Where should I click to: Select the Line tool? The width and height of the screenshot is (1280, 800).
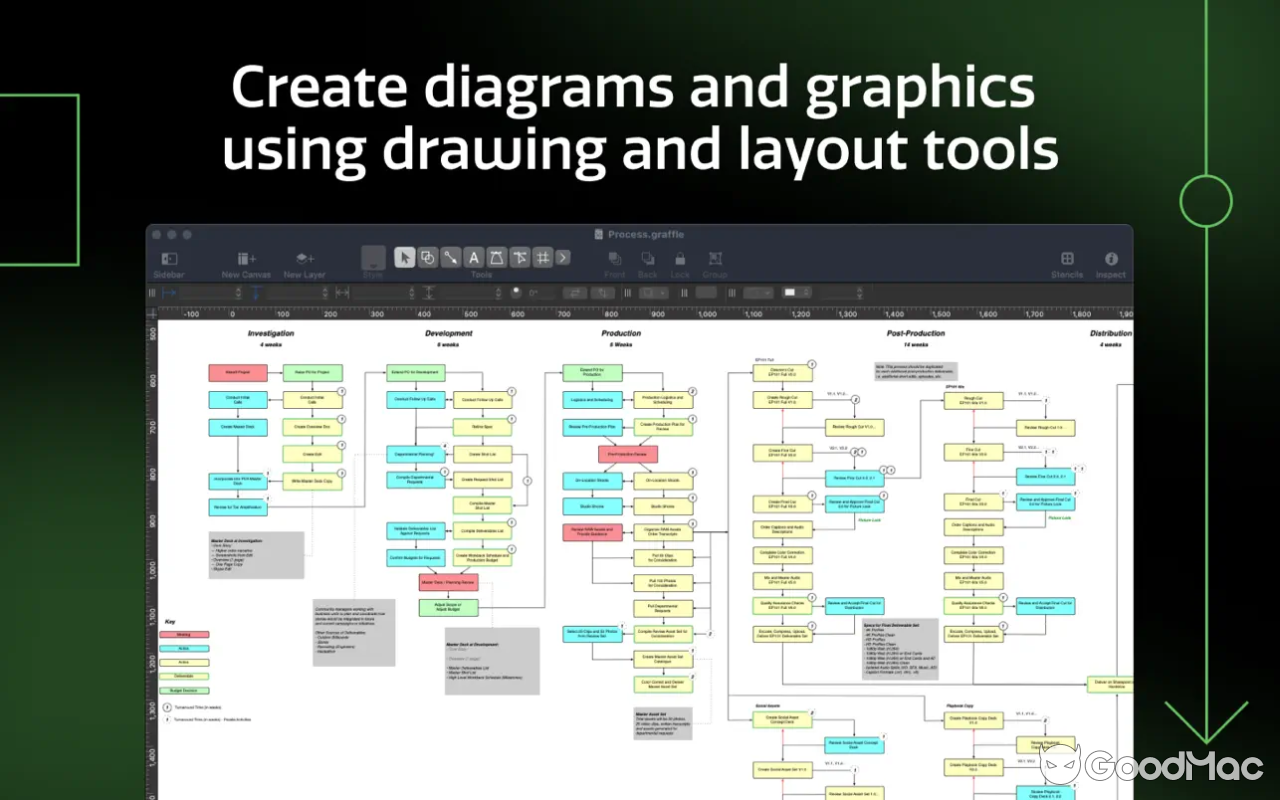point(451,257)
